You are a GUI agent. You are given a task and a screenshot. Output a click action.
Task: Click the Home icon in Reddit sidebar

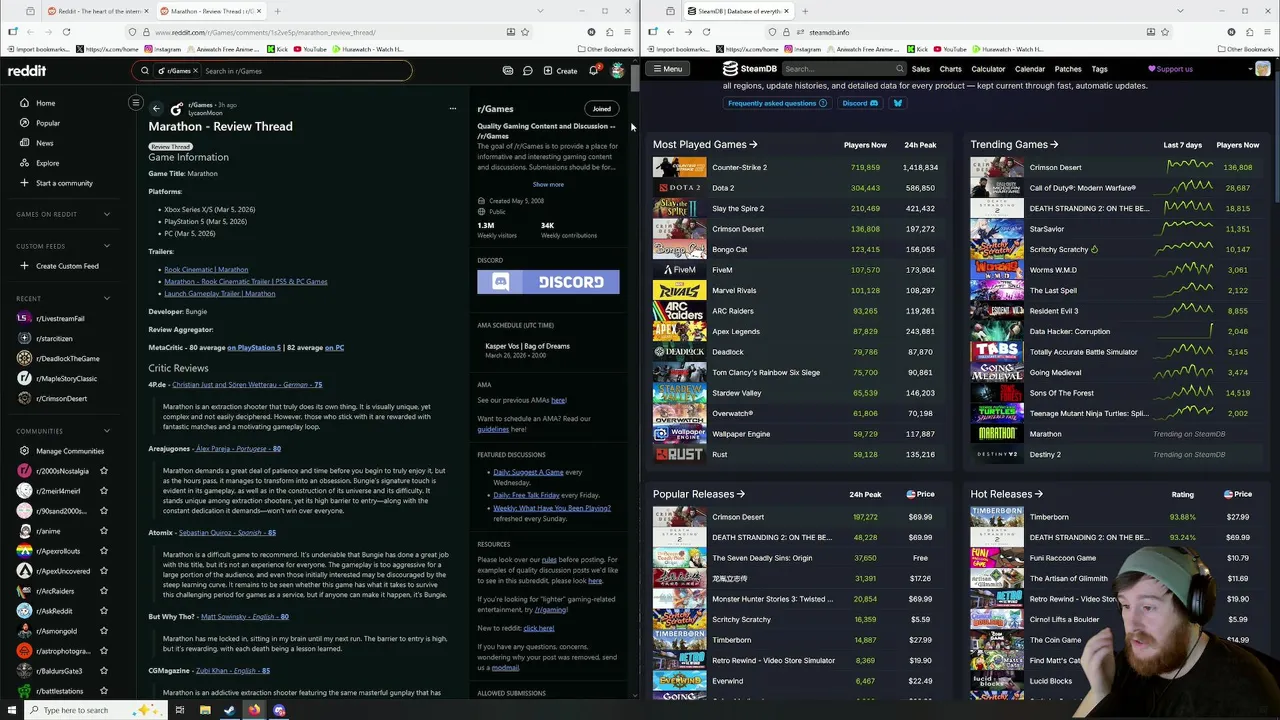point(24,103)
